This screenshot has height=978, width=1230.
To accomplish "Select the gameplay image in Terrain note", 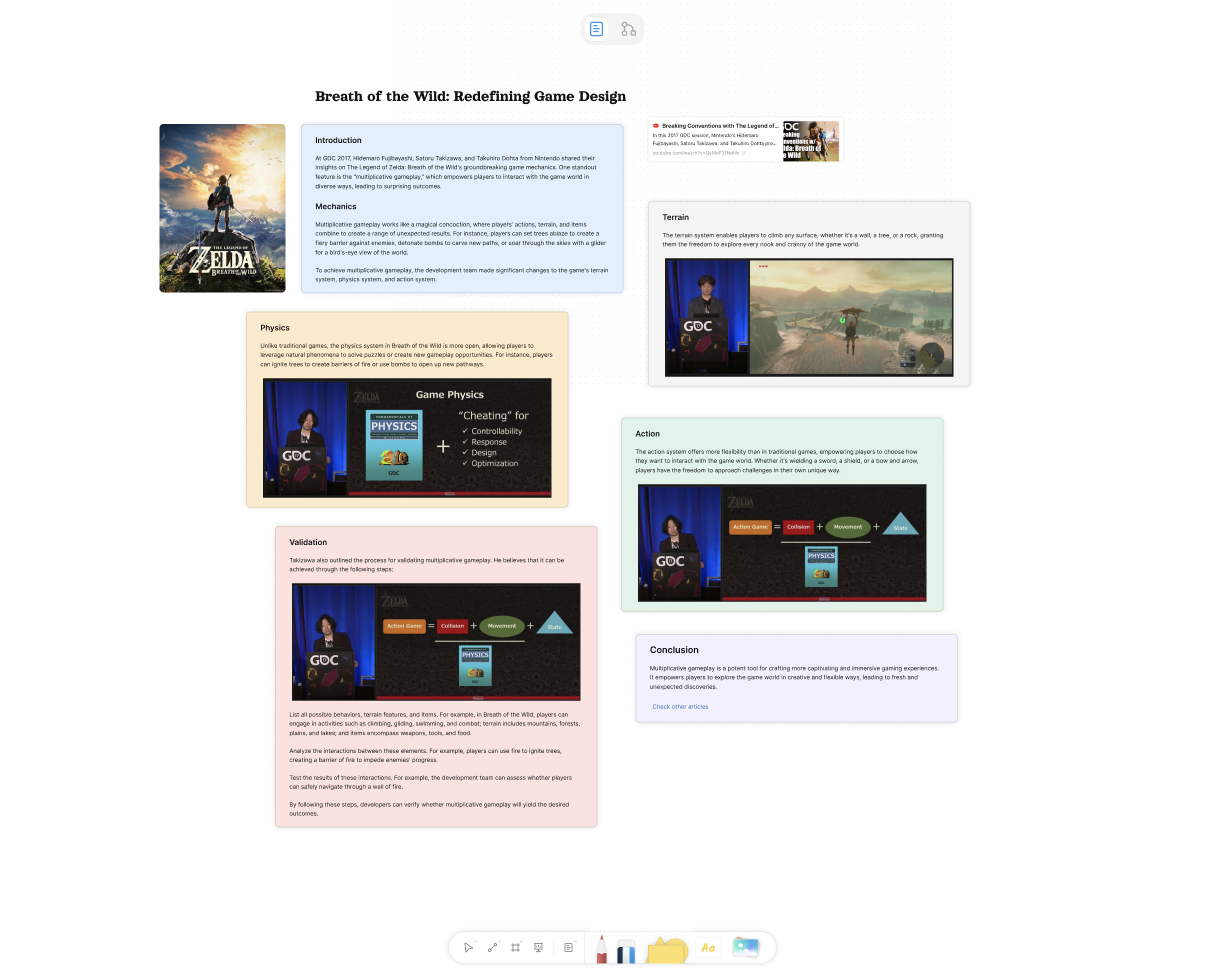I will click(x=809, y=317).
